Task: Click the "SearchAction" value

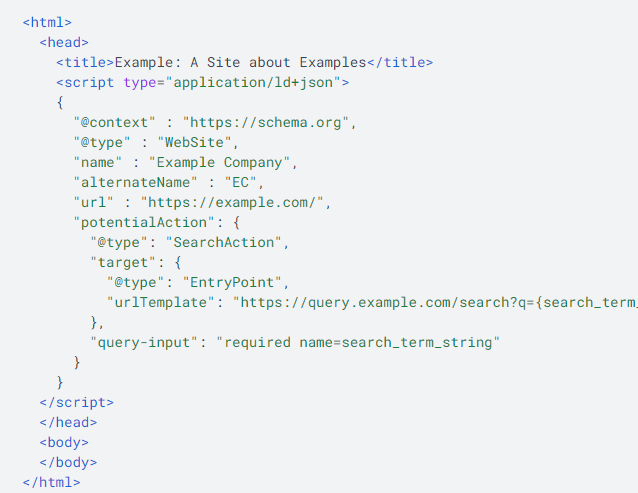Action: [x=227, y=243]
